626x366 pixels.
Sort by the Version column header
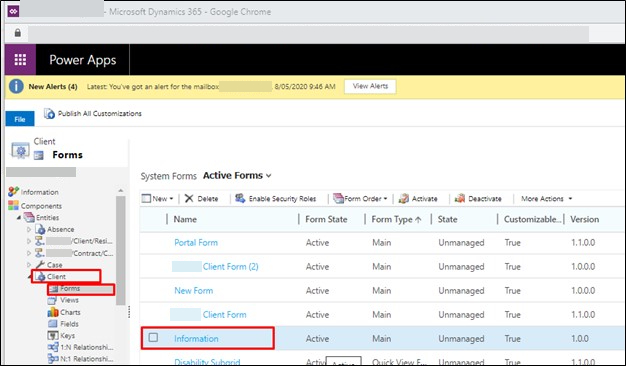[x=584, y=219]
